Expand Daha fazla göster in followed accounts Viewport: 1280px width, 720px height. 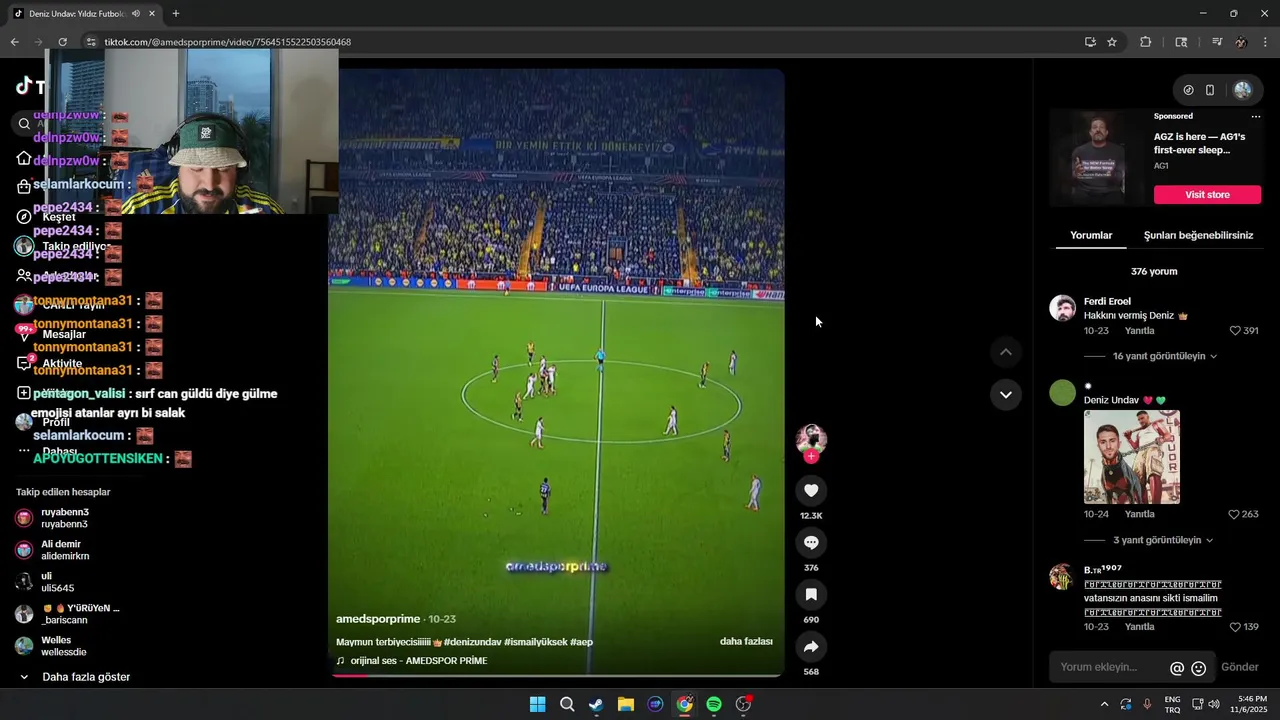pyautogui.click(x=86, y=677)
